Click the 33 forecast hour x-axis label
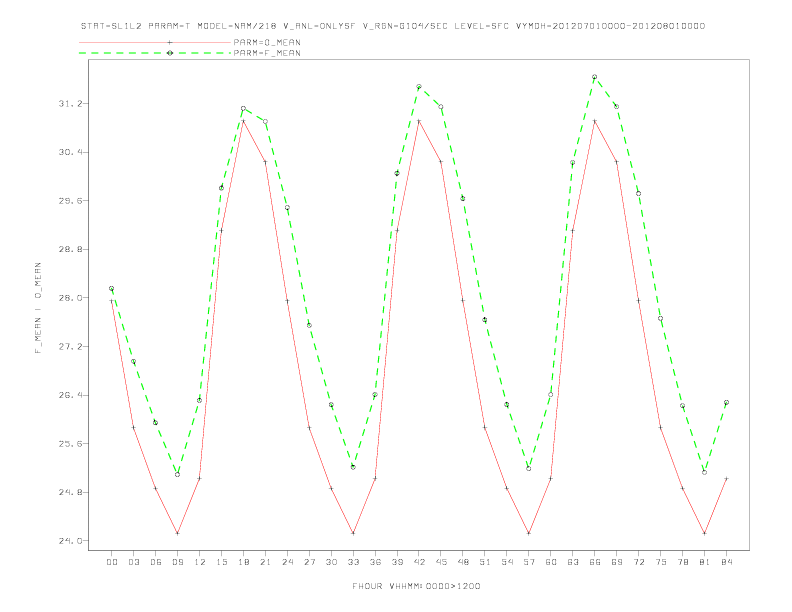Screen dimensions: 792x612 tap(353, 562)
